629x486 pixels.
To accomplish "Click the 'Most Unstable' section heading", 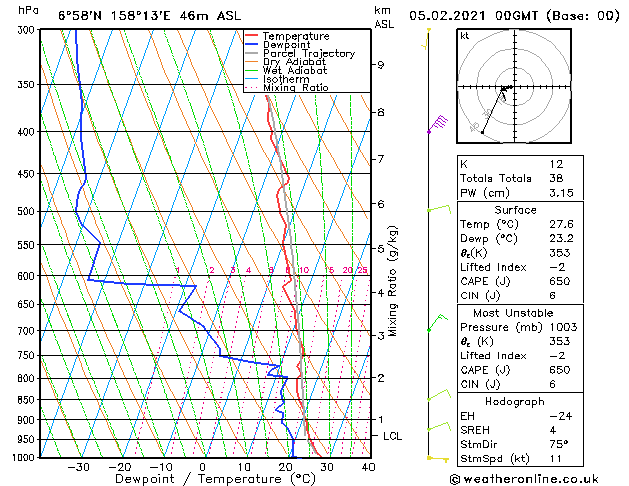I will (x=513, y=313).
